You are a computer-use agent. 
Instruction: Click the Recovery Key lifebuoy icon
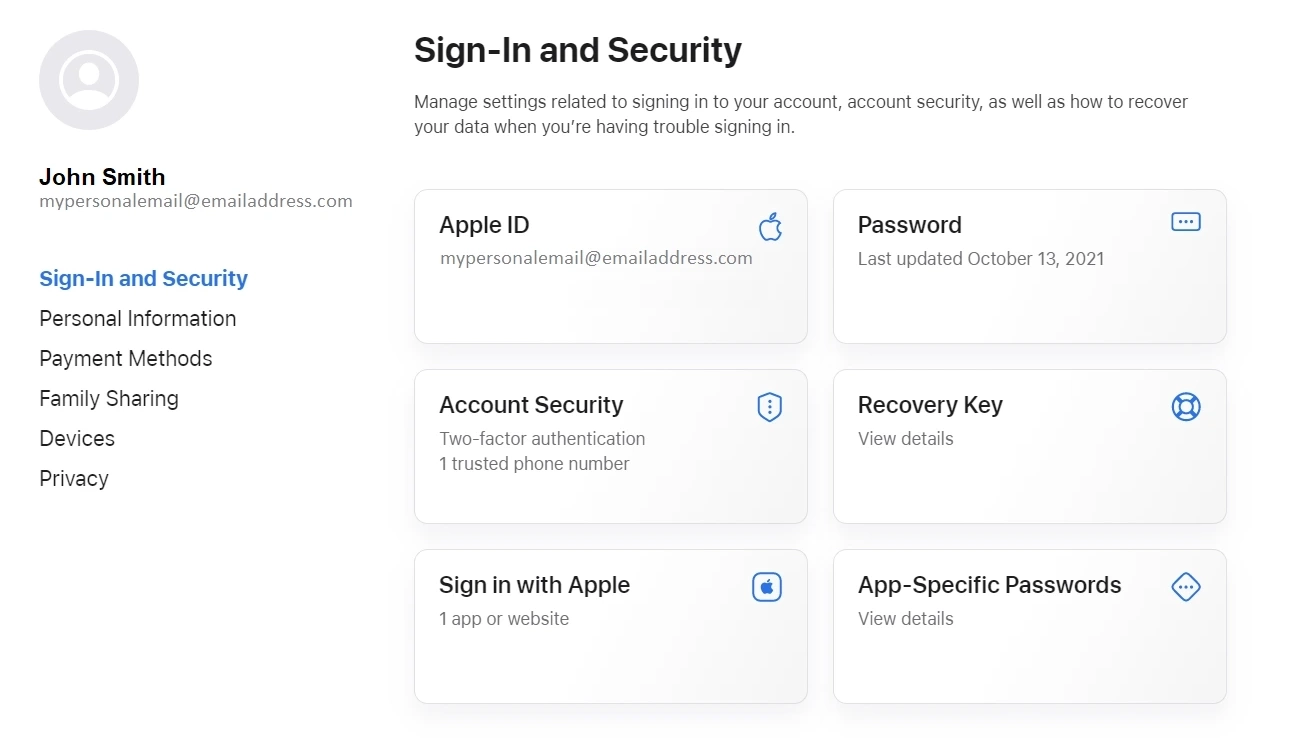(x=1185, y=407)
